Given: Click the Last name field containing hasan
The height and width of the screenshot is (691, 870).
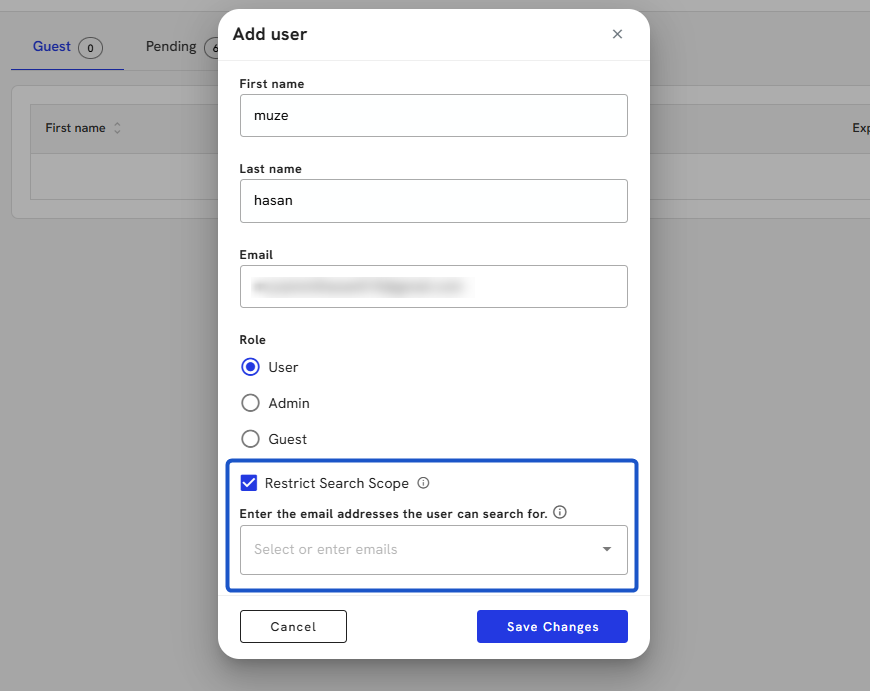Looking at the screenshot, I should (433, 200).
